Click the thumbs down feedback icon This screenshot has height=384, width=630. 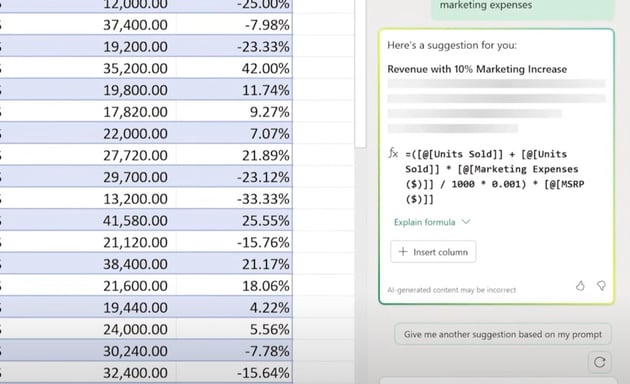click(x=601, y=286)
